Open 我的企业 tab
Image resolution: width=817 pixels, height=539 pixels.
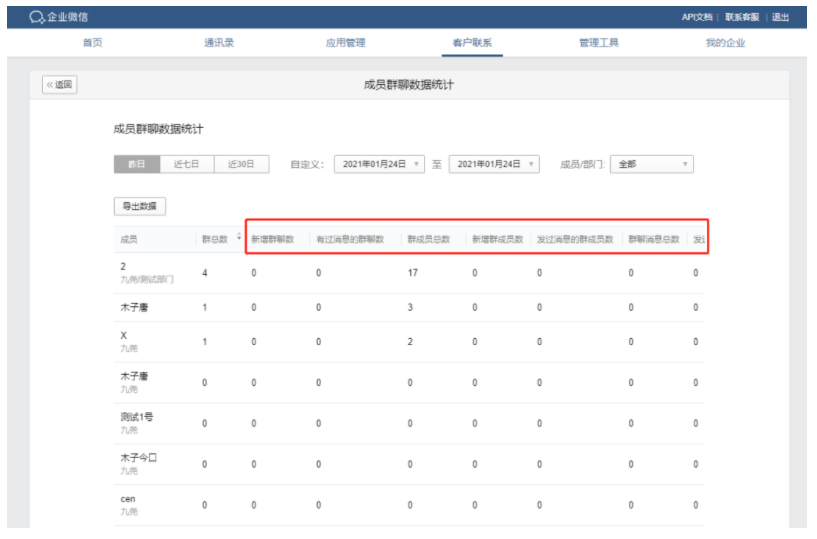click(x=725, y=43)
